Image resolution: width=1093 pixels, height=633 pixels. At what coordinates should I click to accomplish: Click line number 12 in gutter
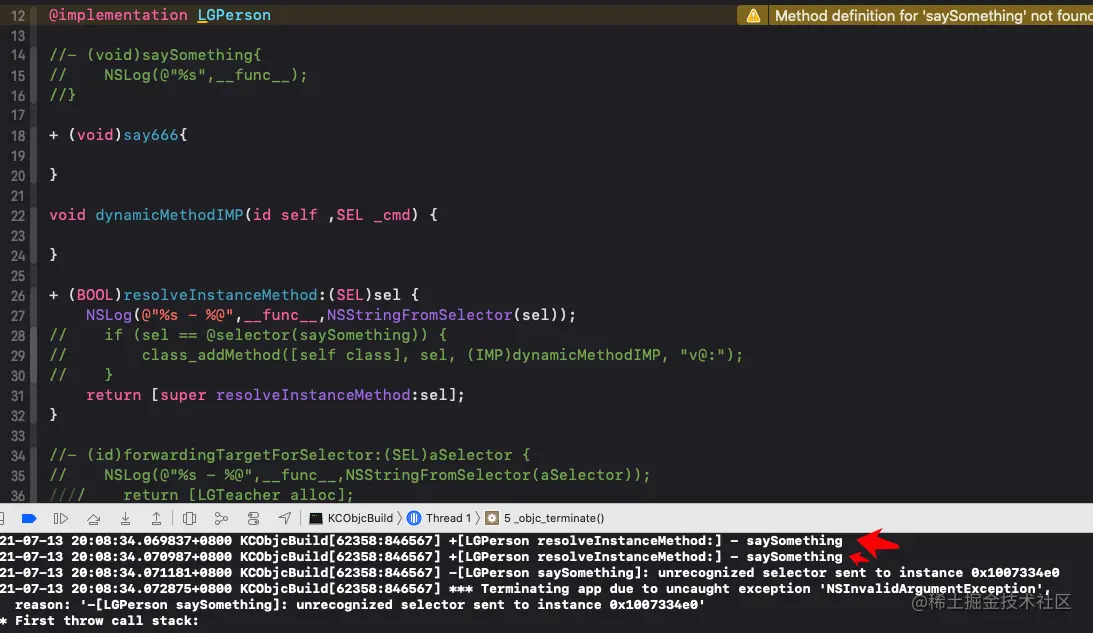coord(17,15)
